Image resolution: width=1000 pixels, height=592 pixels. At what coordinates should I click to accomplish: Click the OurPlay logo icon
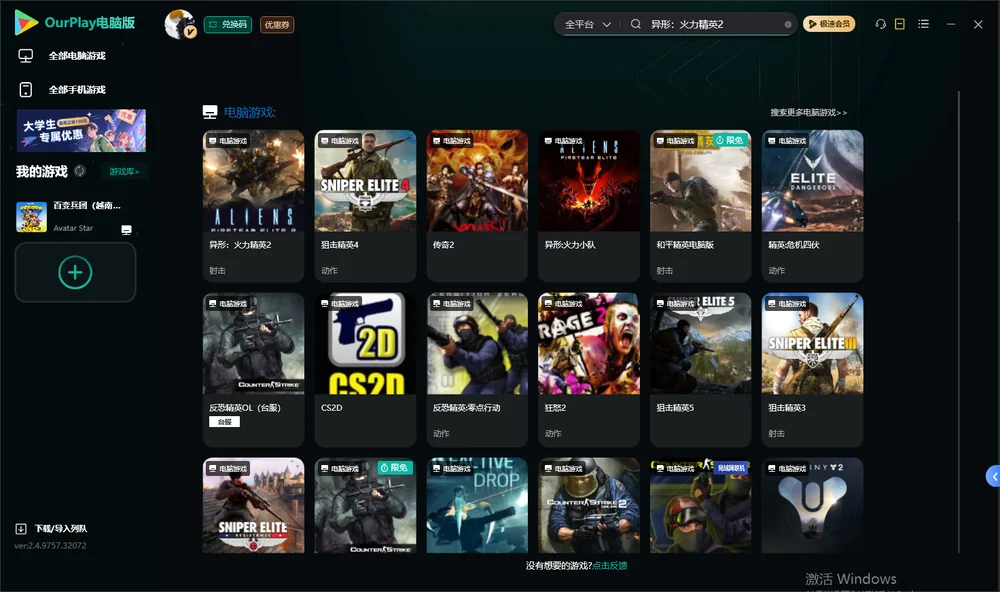[x=26, y=23]
